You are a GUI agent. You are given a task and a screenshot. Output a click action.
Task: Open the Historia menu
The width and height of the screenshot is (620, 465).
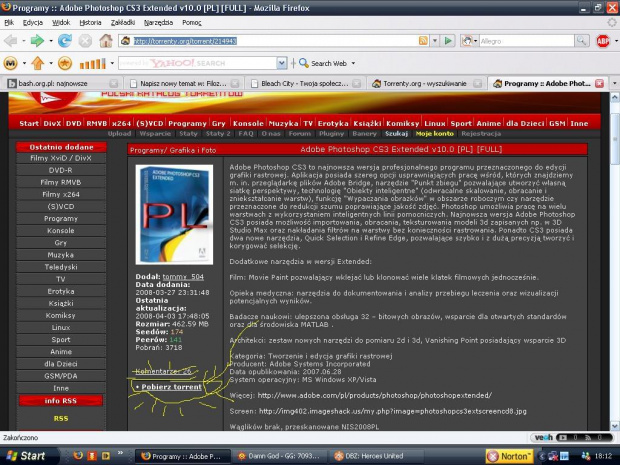90,23
